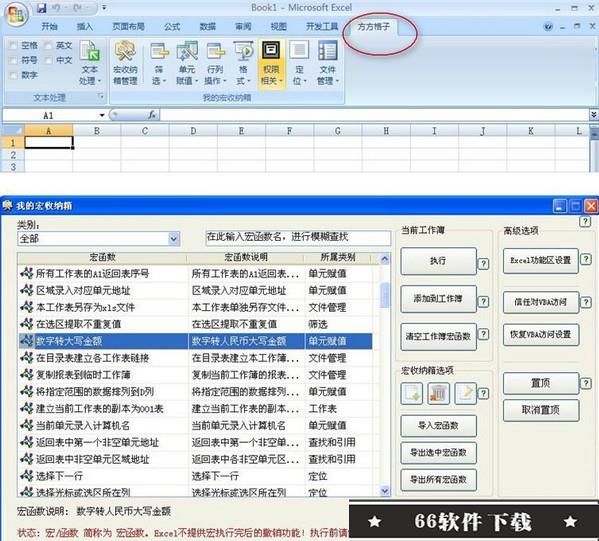Click the 置顶 pin-on-top button
Screen dimensions: 599x541
point(541,383)
